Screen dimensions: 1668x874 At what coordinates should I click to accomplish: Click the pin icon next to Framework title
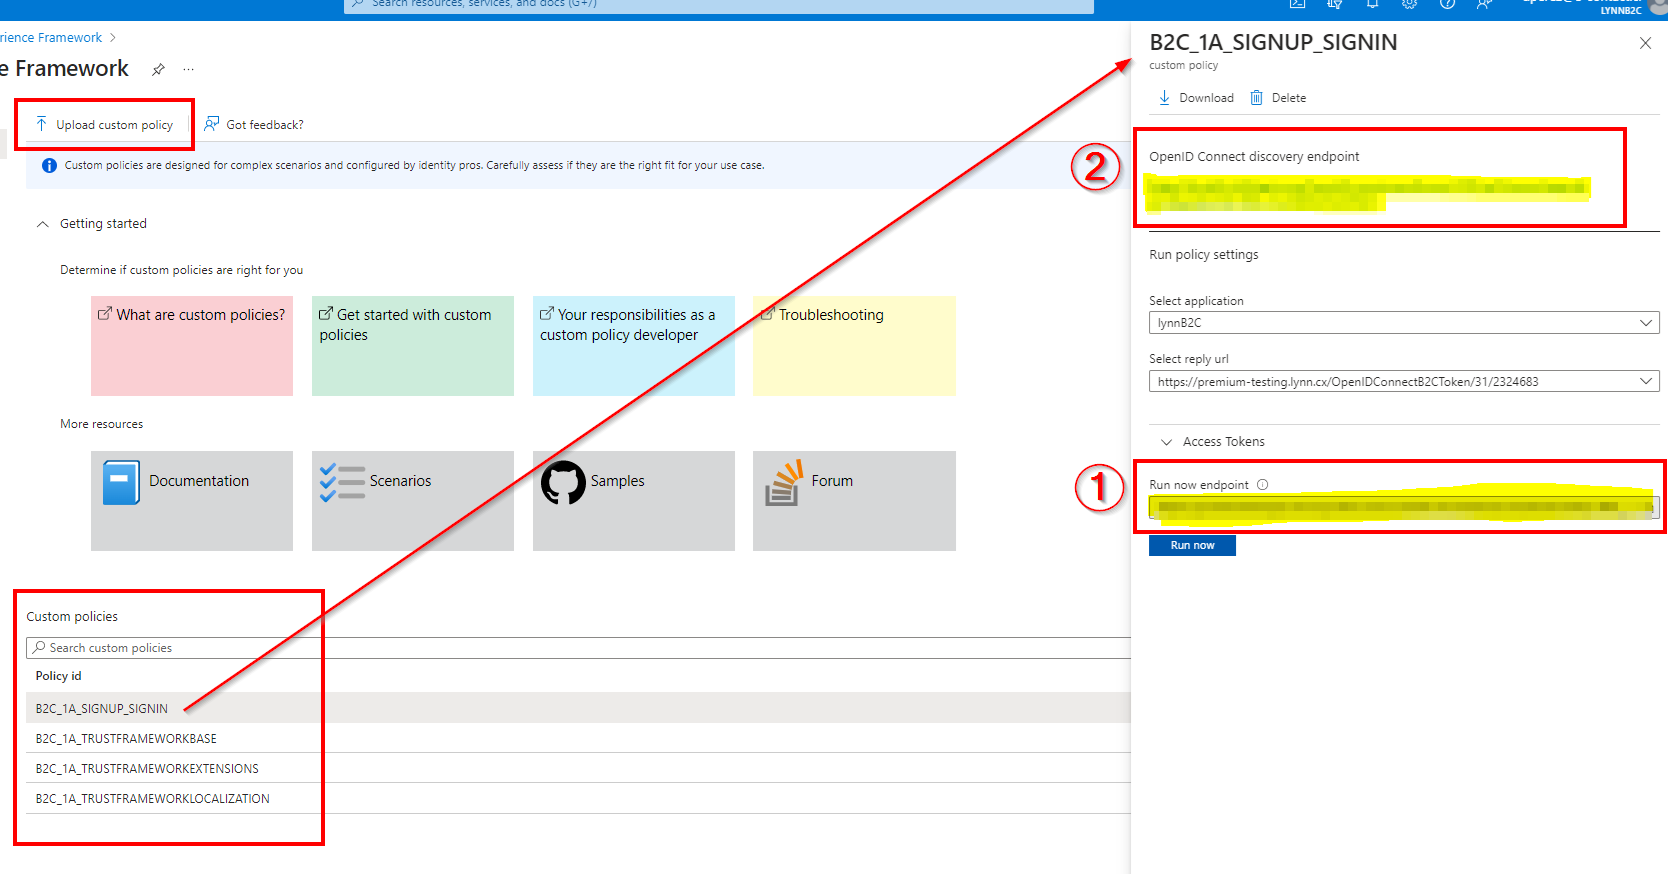coord(158,70)
